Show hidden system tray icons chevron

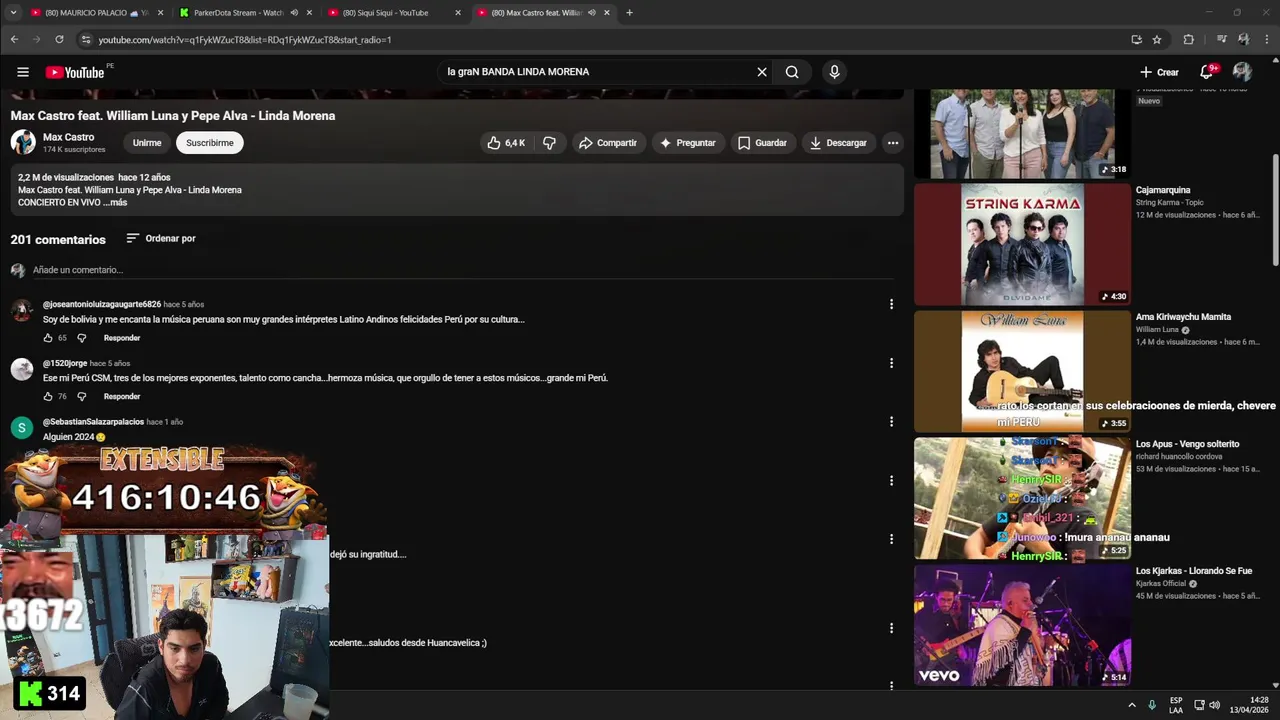tap(1132, 705)
